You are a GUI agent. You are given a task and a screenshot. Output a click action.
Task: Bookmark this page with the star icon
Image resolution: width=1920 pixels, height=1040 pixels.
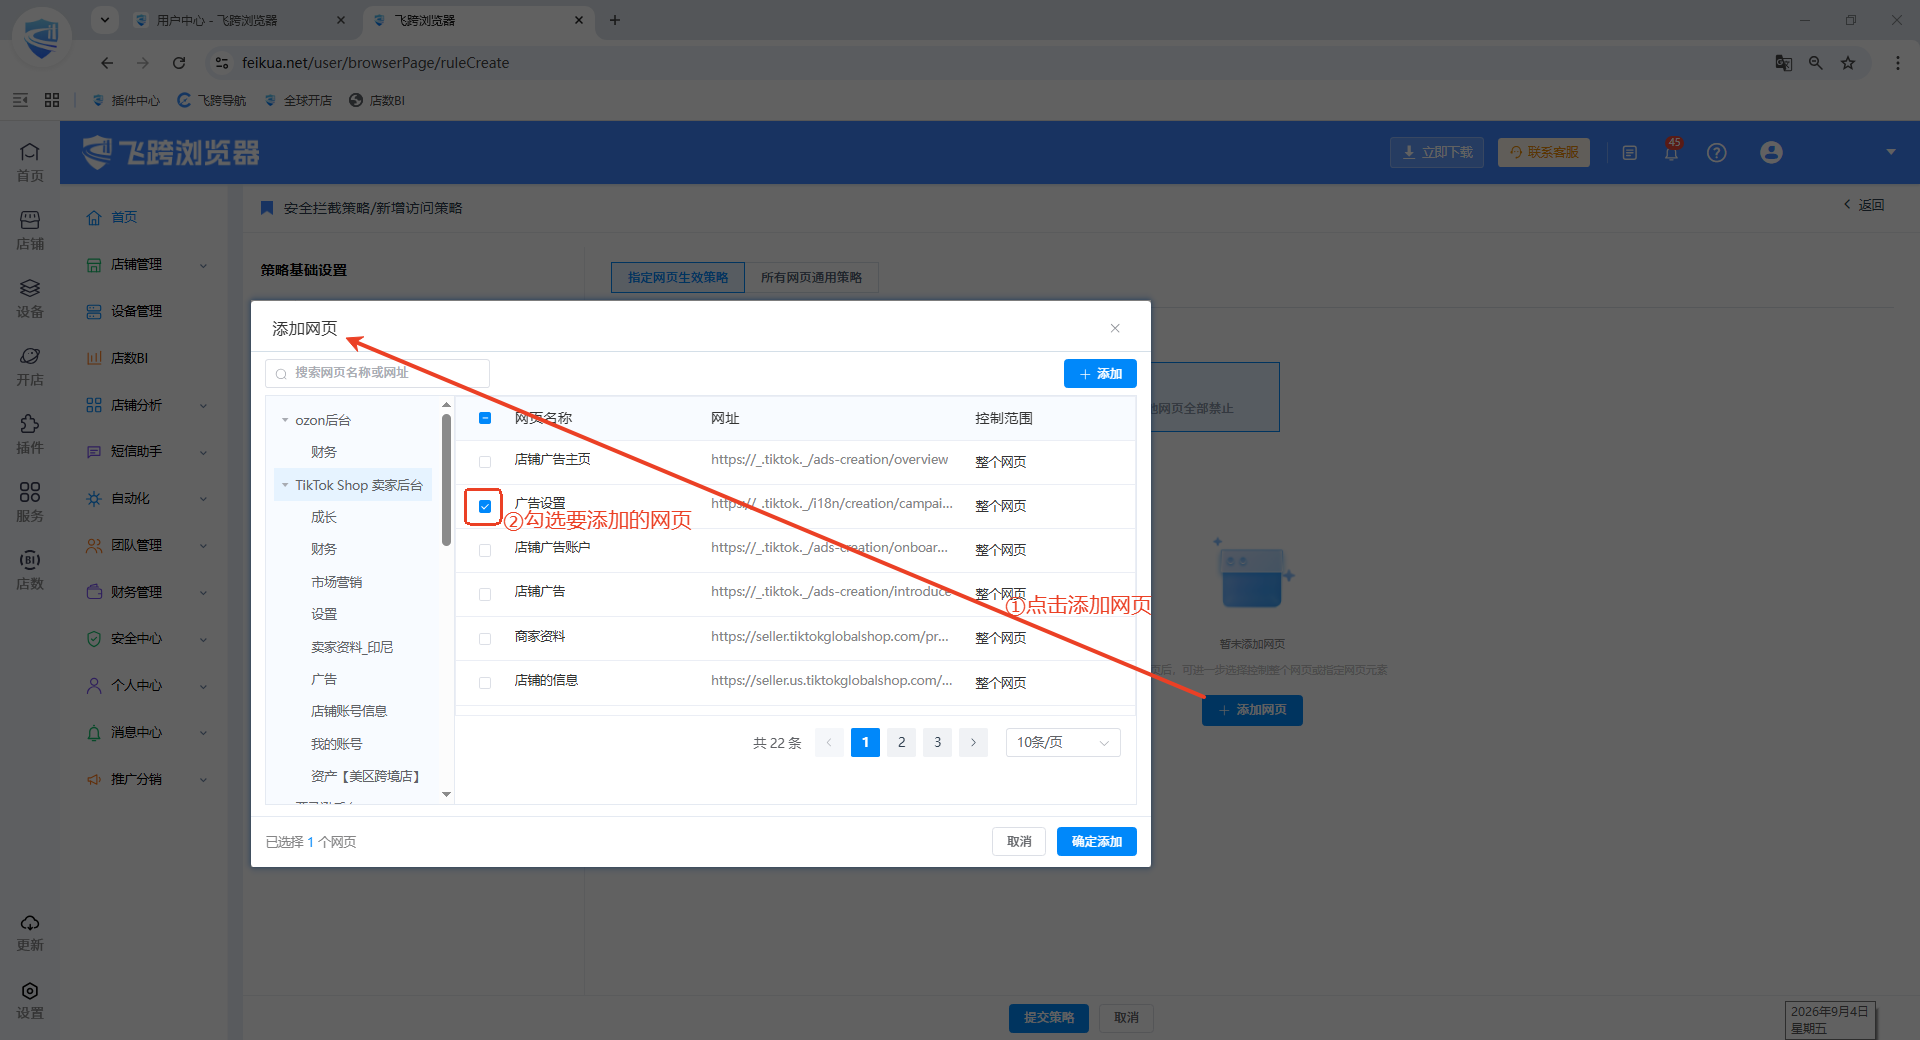point(1848,63)
